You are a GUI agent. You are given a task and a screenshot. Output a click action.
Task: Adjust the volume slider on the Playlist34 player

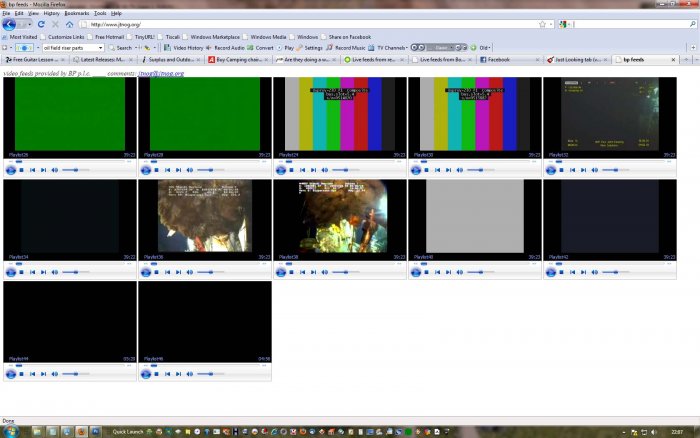pos(74,272)
